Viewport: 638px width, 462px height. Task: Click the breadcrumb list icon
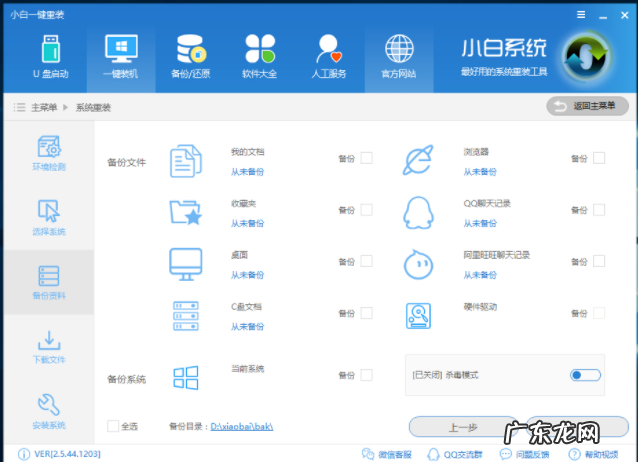click(19, 107)
